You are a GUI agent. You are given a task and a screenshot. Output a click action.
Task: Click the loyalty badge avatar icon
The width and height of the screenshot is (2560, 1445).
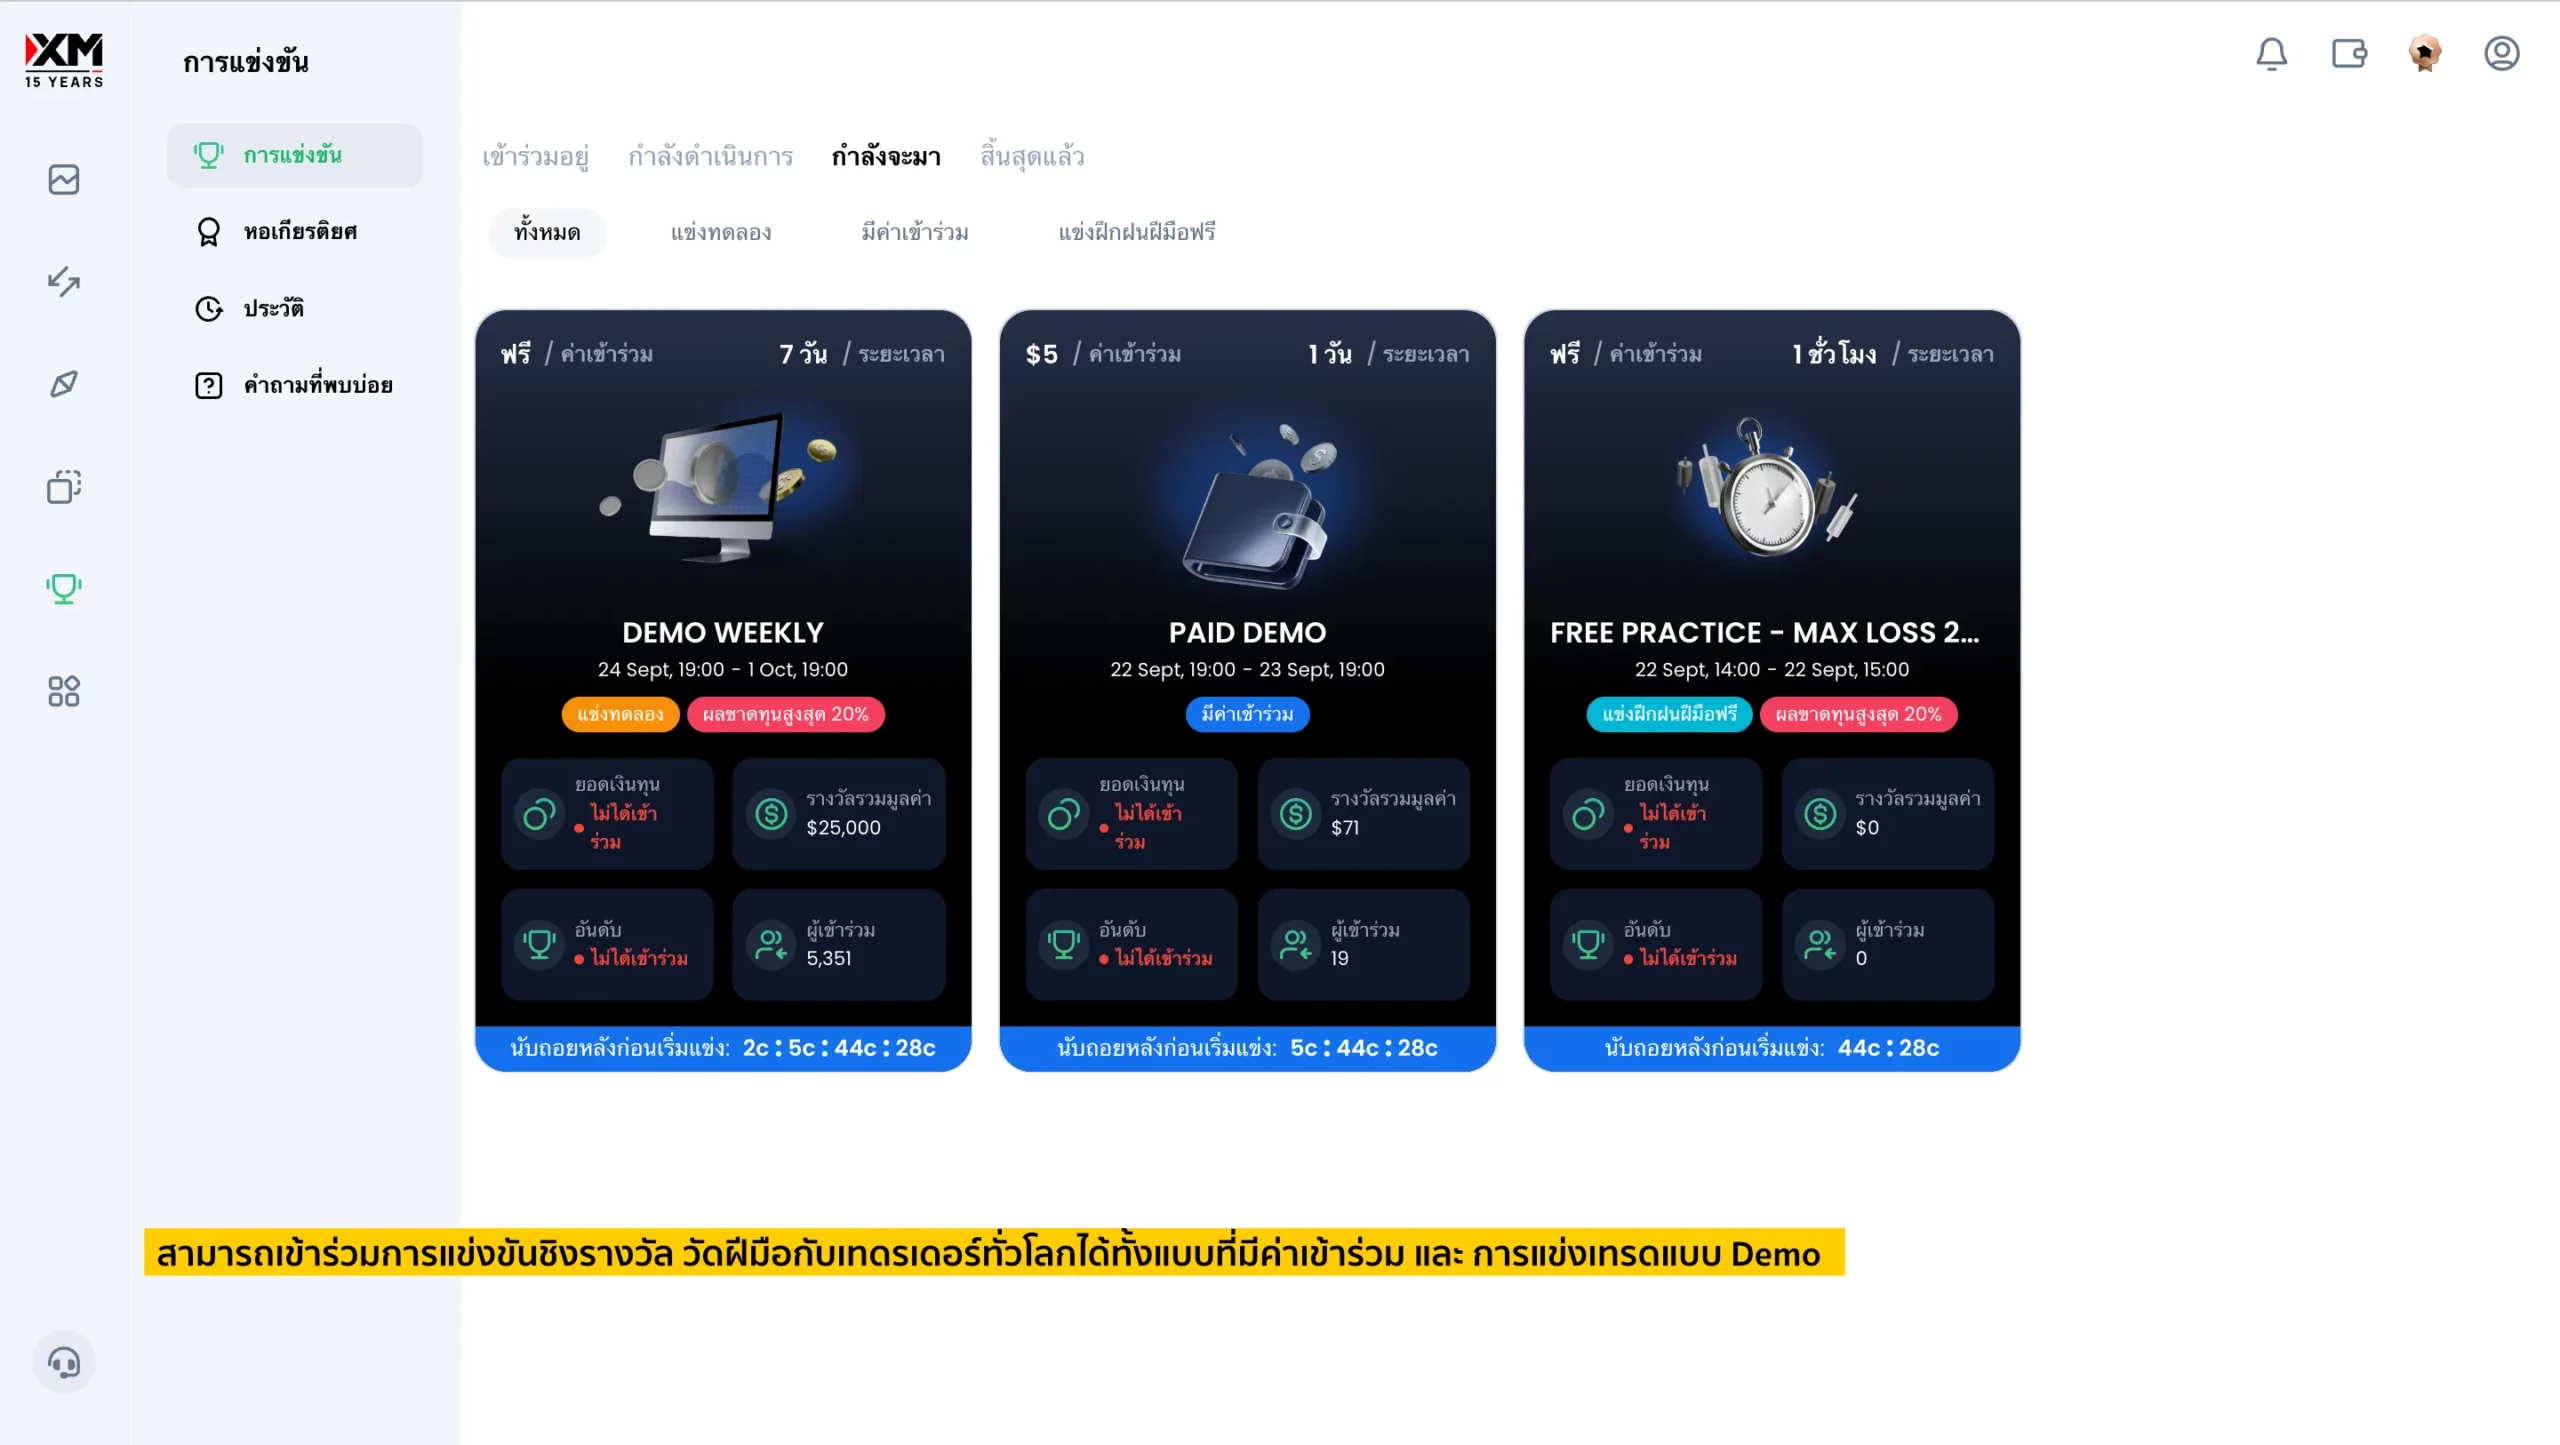click(x=2424, y=53)
